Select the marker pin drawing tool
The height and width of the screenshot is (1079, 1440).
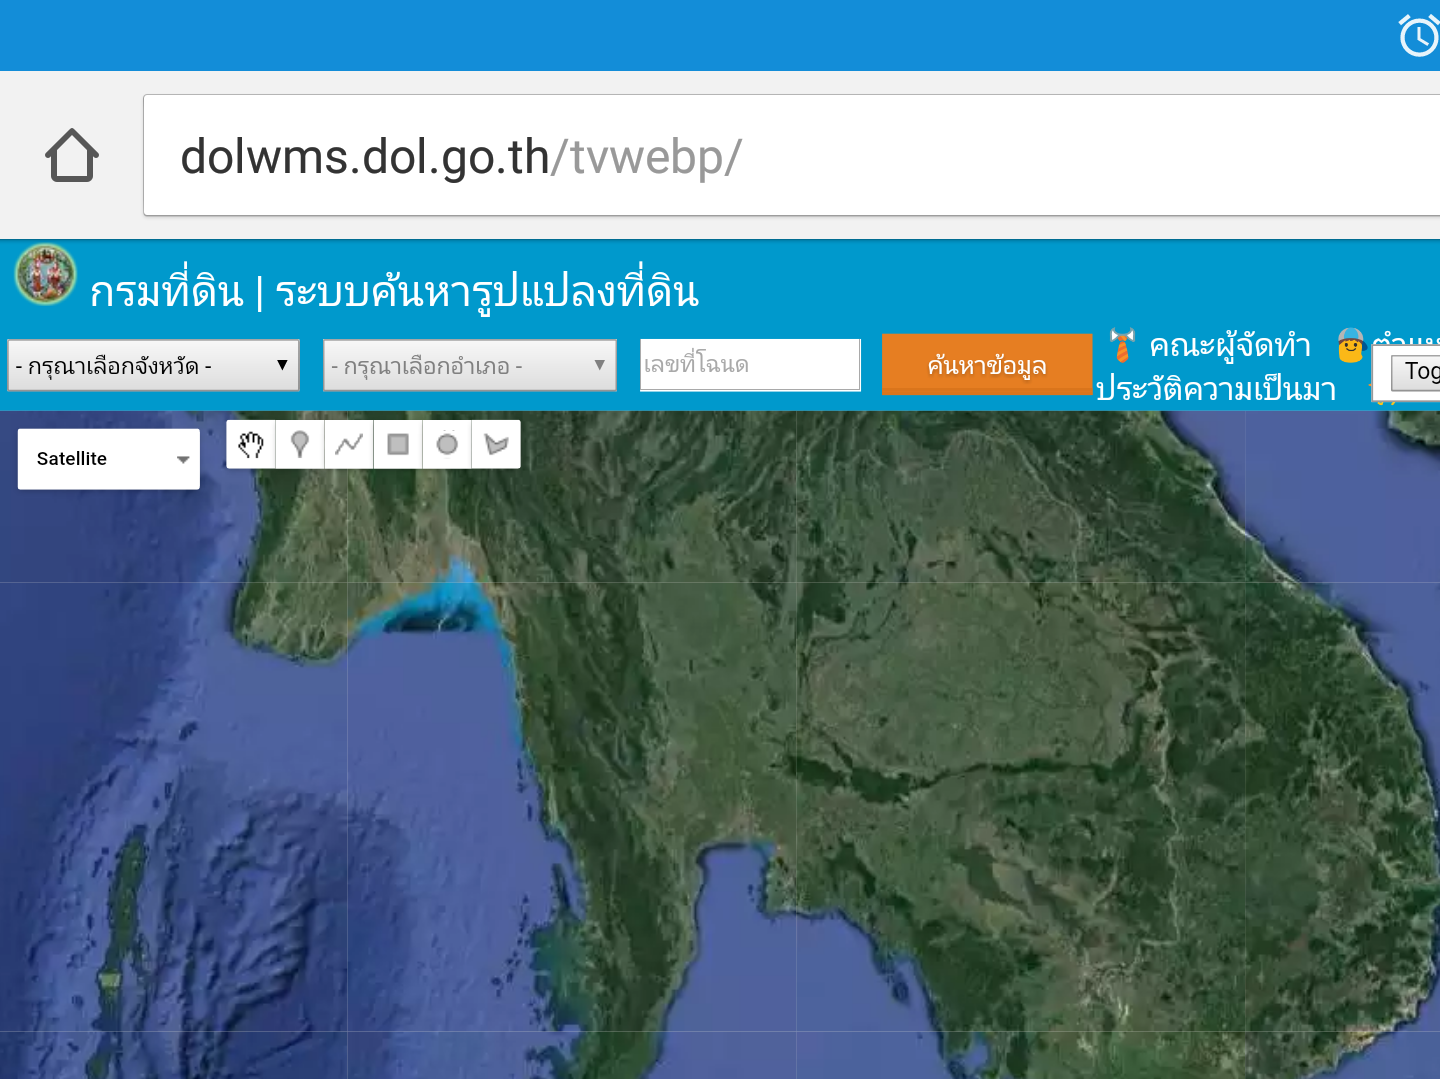point(299,444)
